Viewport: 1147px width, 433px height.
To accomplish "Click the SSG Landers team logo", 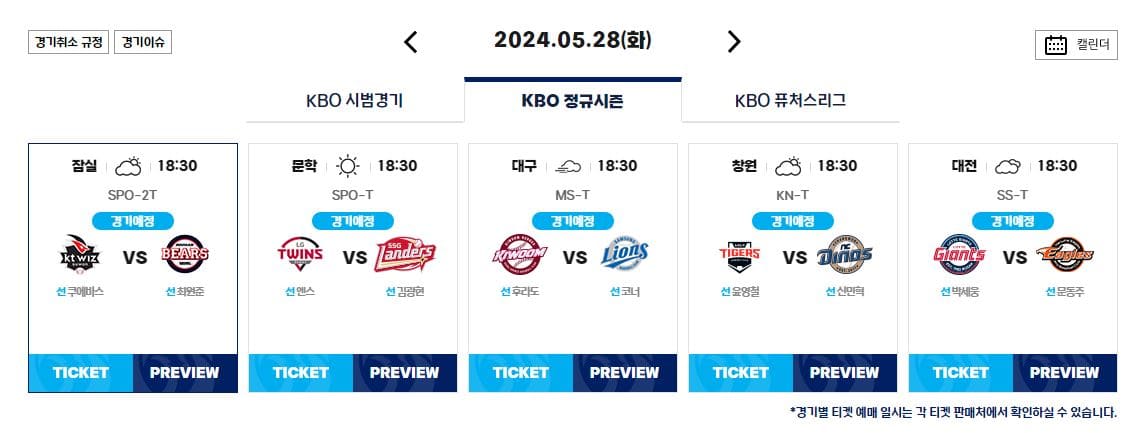I will [x=405, y=256].
